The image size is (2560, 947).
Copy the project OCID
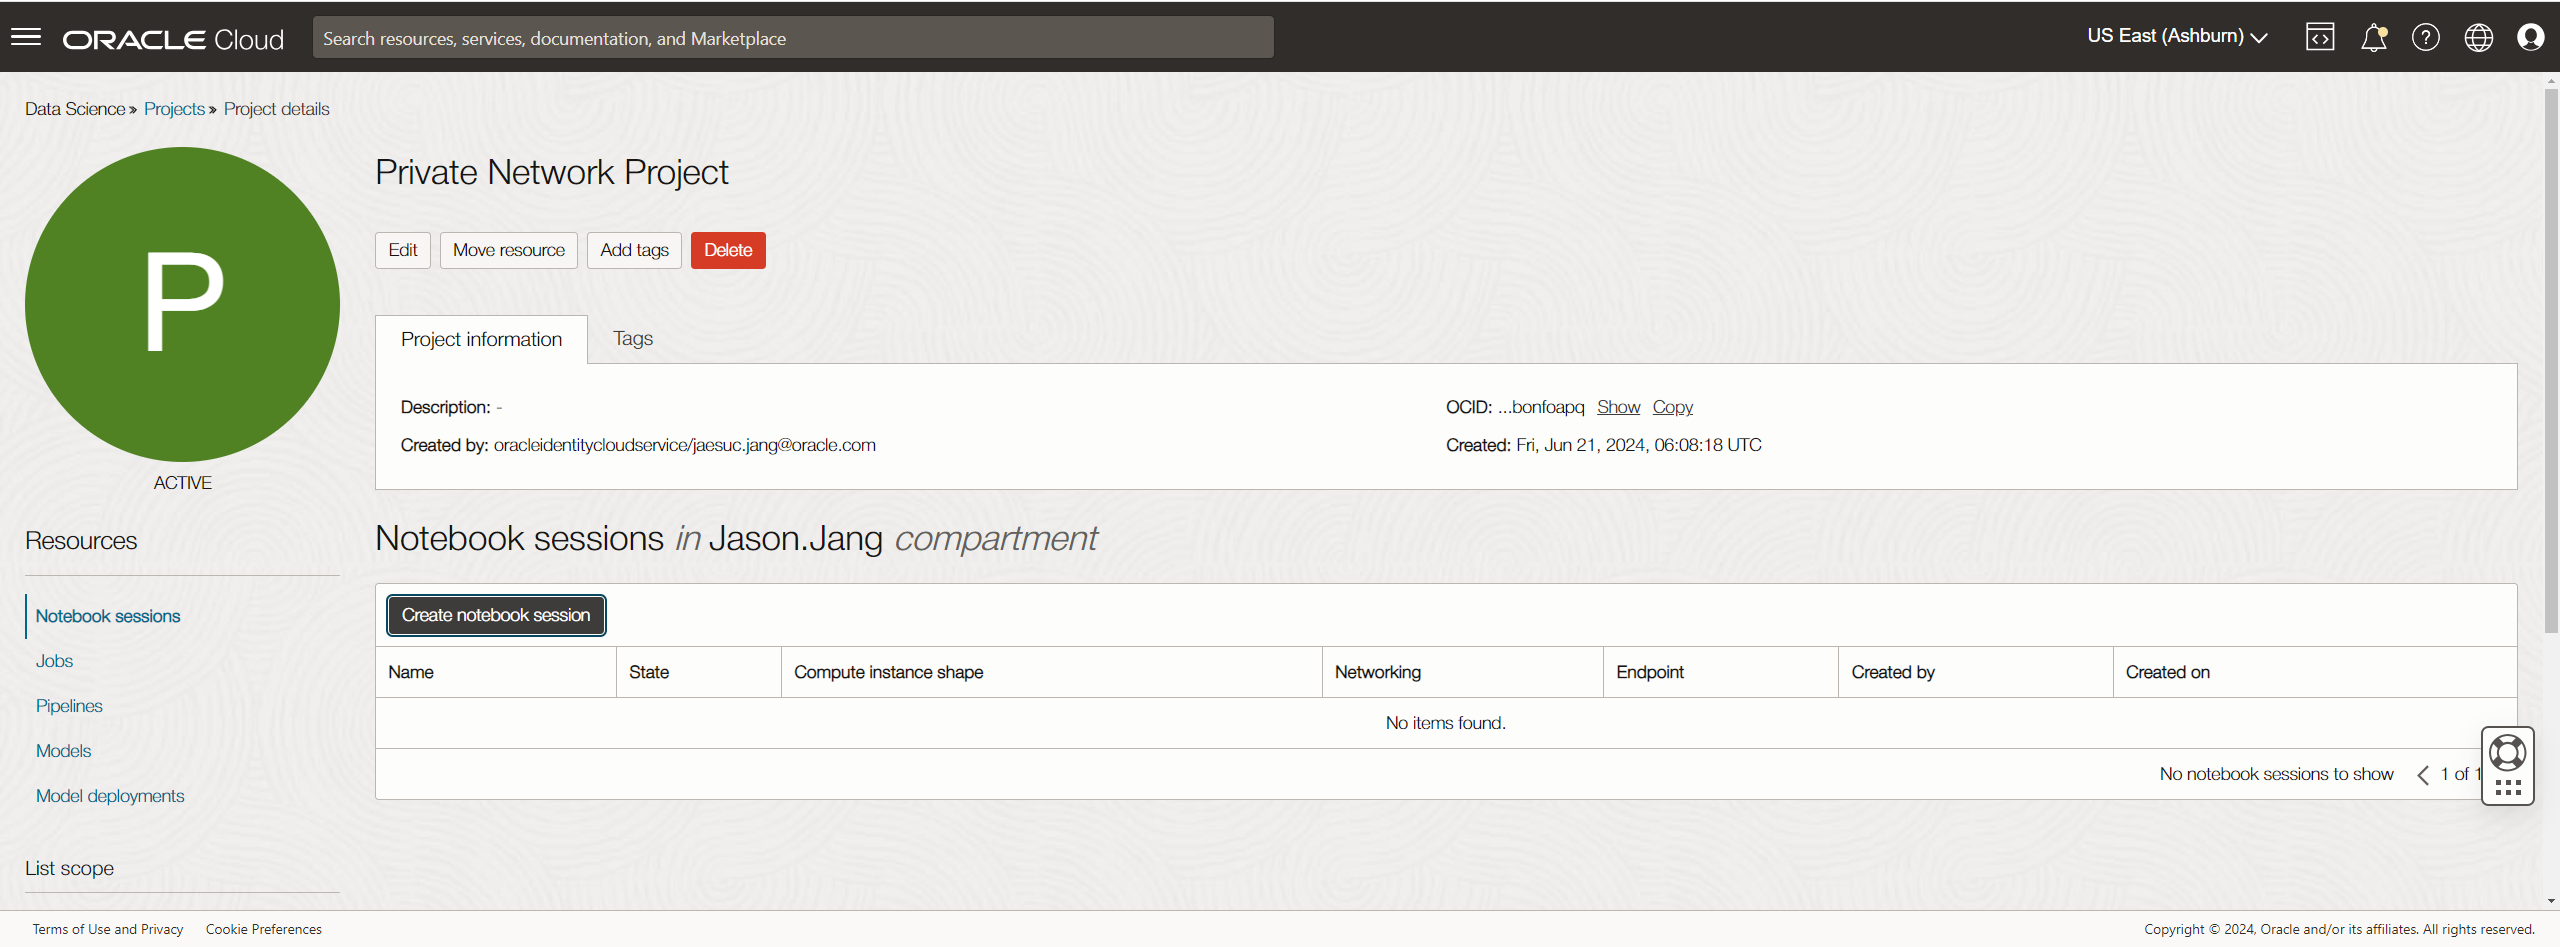click(1672, 407)
